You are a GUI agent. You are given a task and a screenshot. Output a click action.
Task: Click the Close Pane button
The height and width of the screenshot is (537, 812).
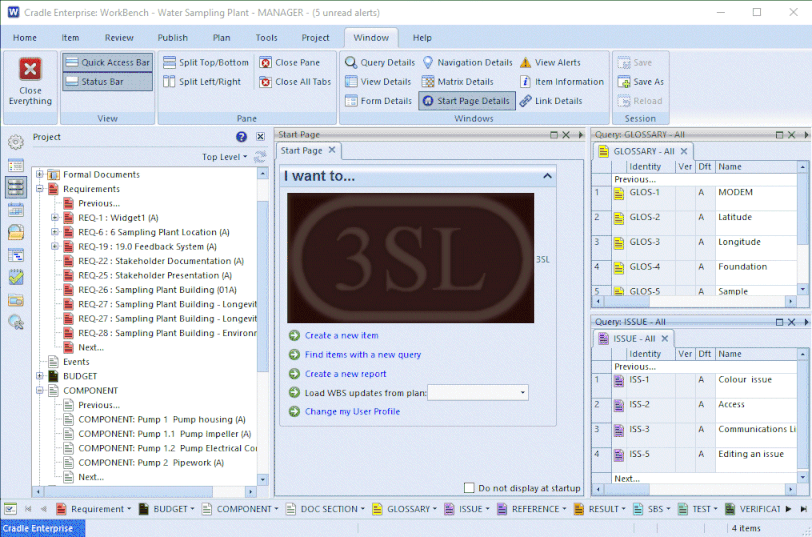(x=289, y=63)
